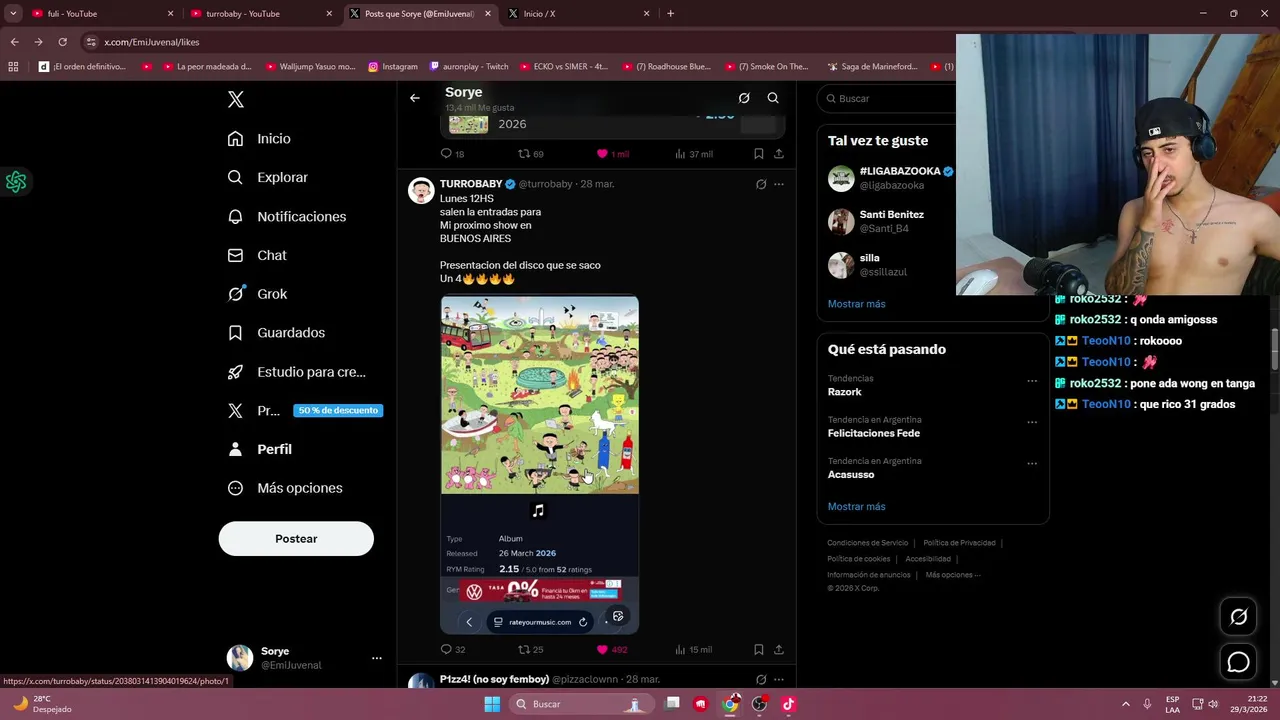The image size is (1280, 720).
Task: Click the 50 % de descuento badge
Action: pyautogui.click(x=338, y=410)
